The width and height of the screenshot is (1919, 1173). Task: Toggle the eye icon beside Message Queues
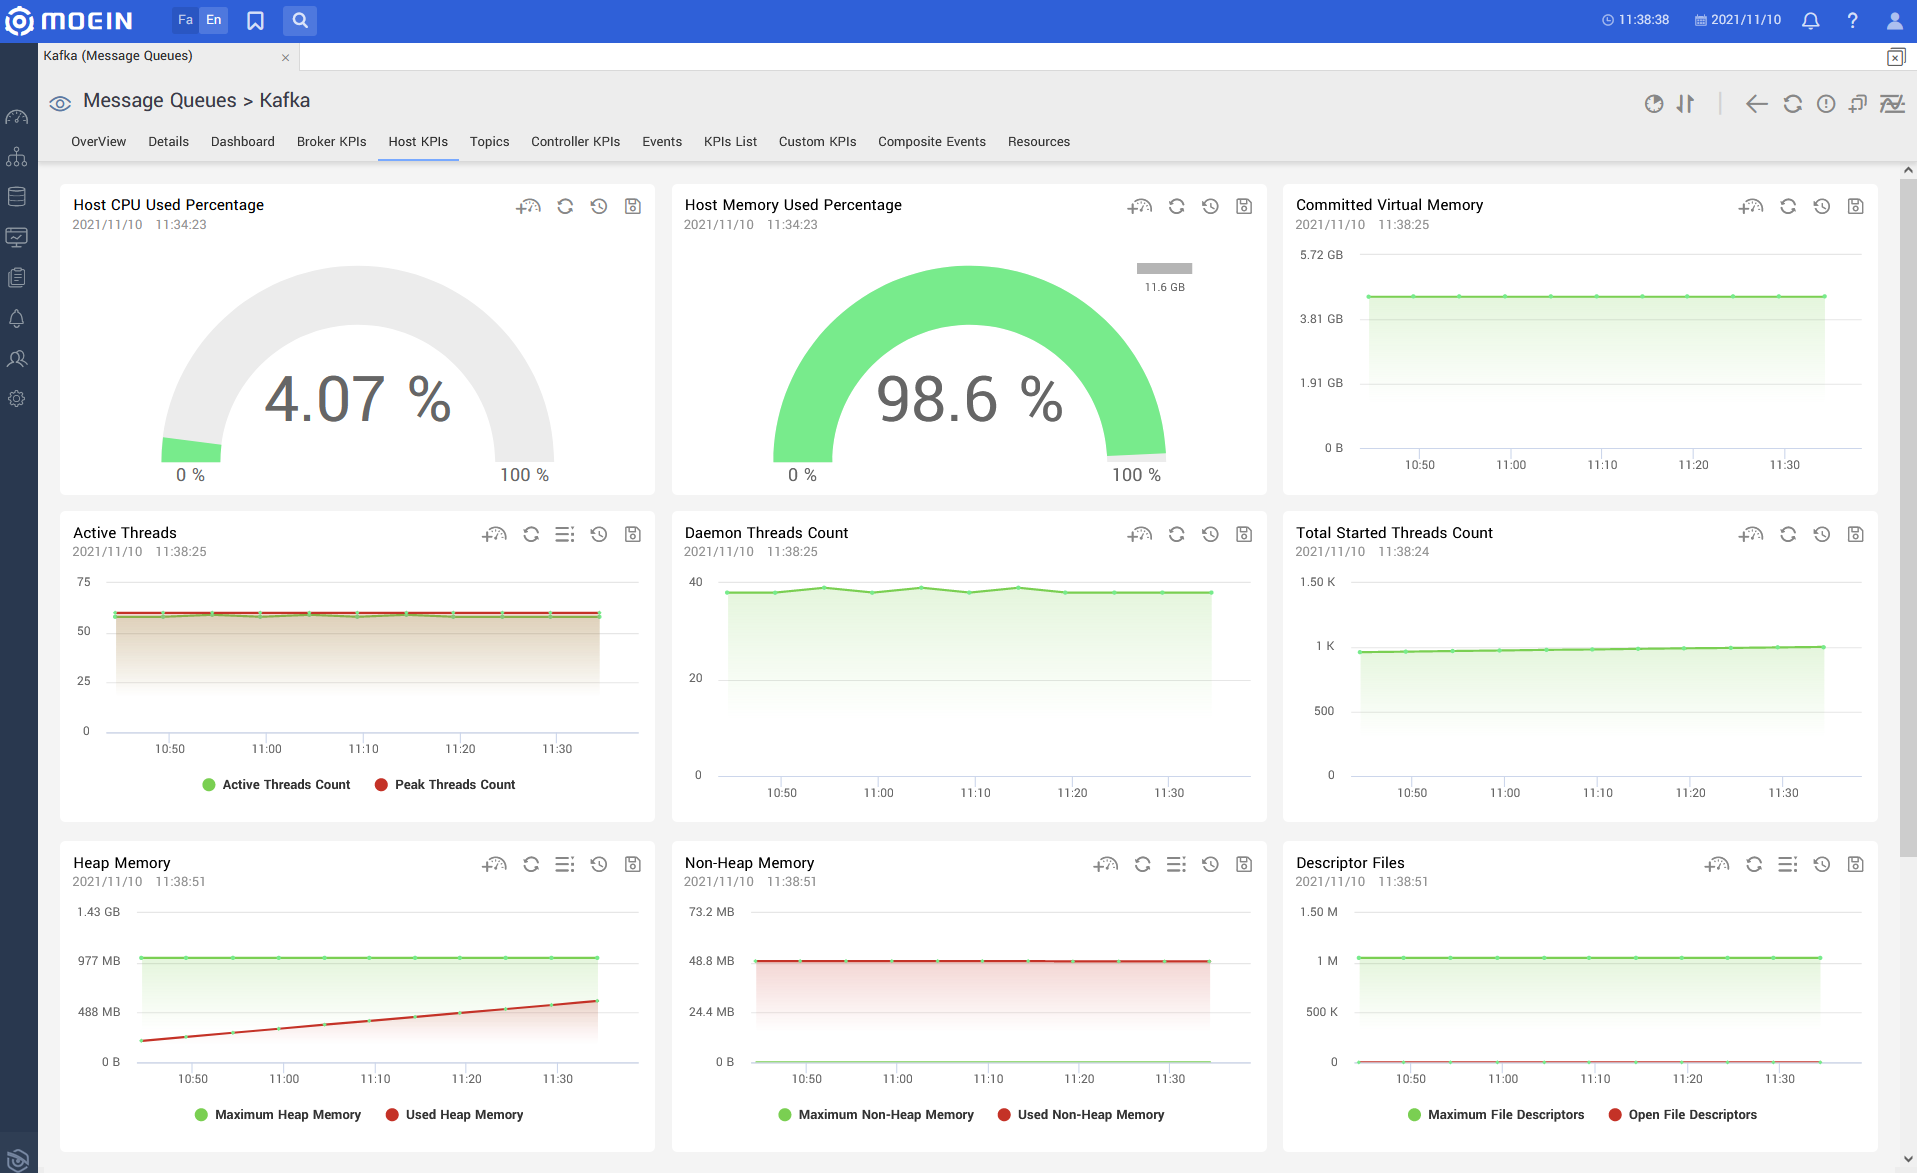pyautogui.click(x=60, y=103)
